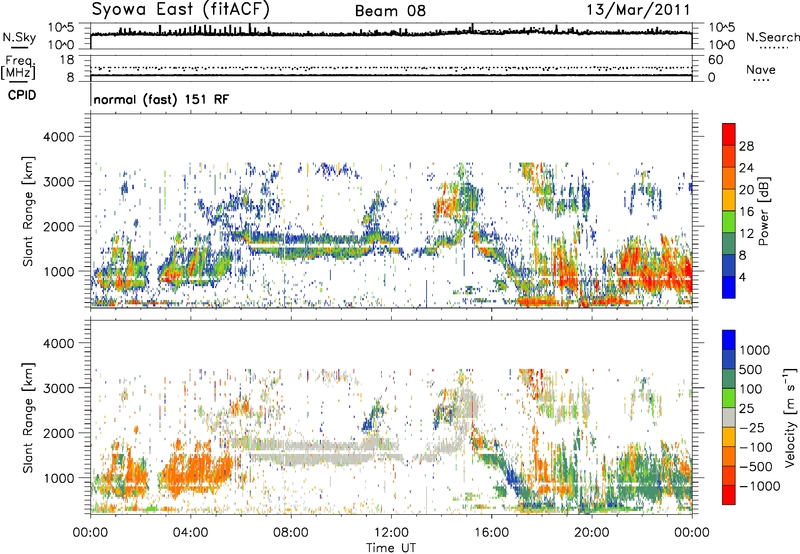Pick the red bottom segment of the Velocity color bar

coord(729,495)
